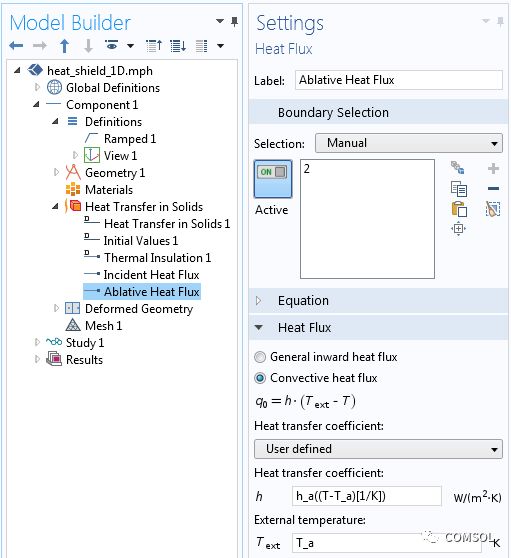
Task: Click the Create Selection icon
Action: [x=458, y=168]
